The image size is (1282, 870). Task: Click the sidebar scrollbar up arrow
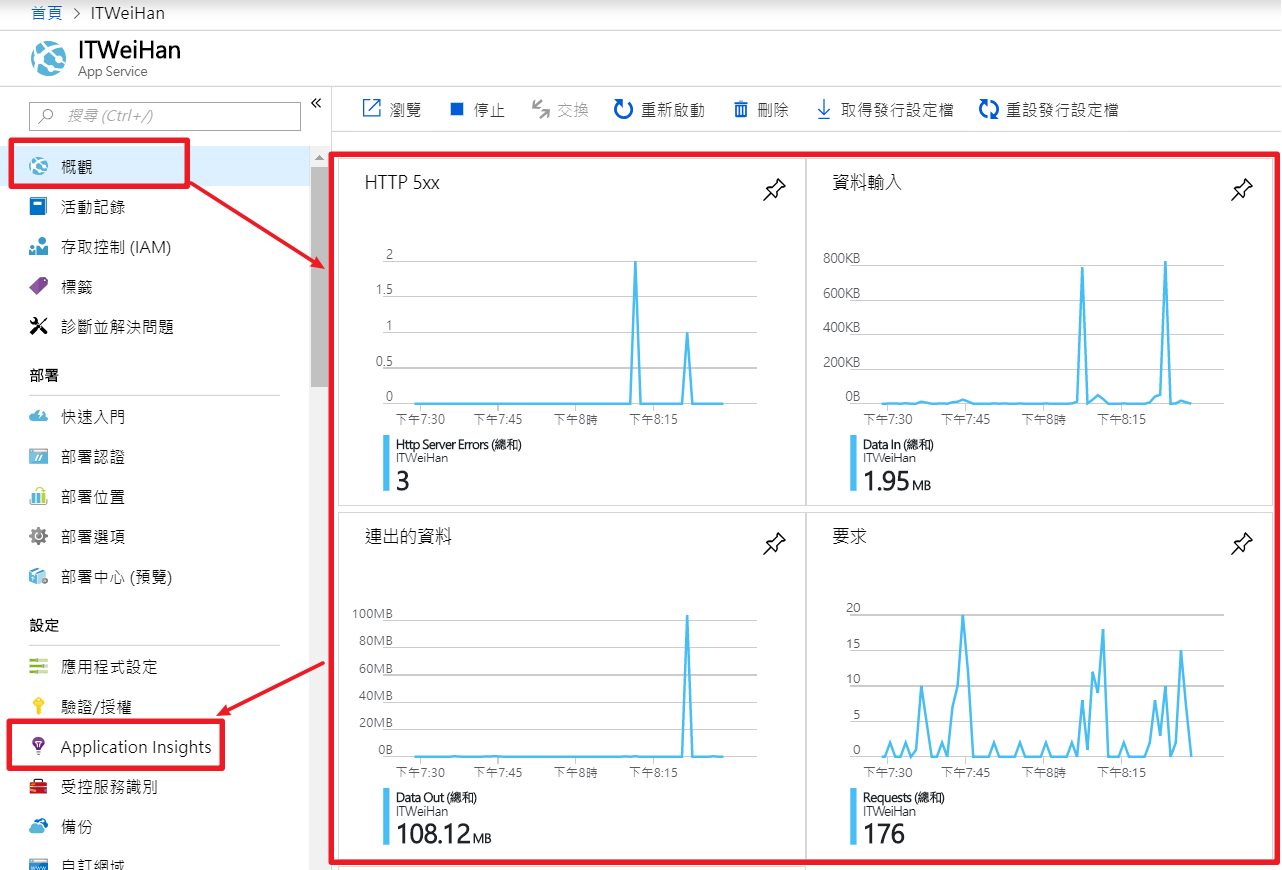tap(319, 157)
